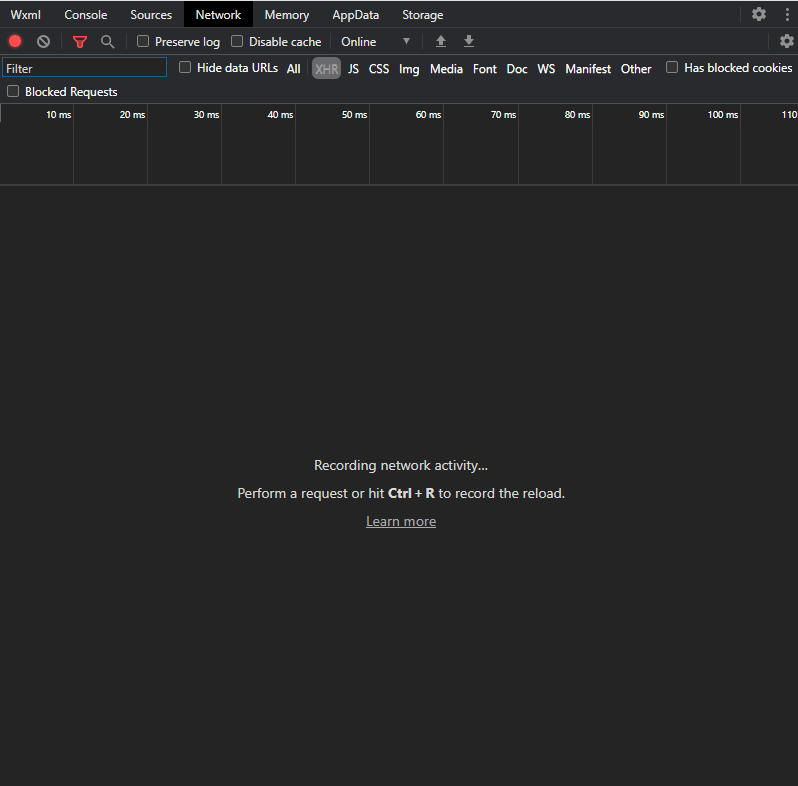
Task: Clear the network log
Action: (x=43, y=41)
